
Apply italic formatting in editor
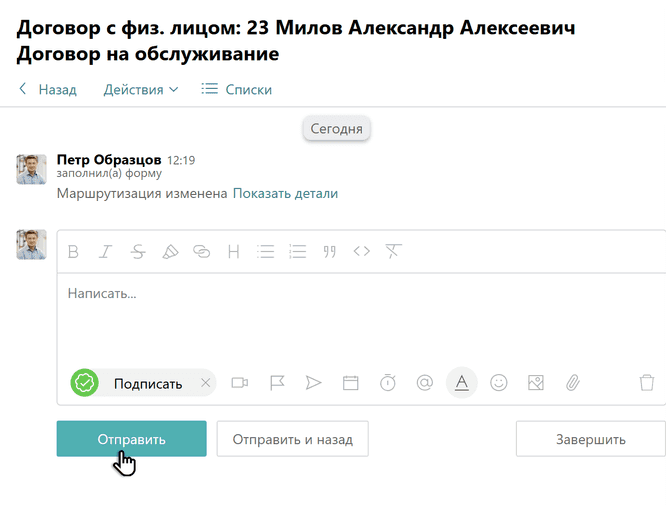105,252
